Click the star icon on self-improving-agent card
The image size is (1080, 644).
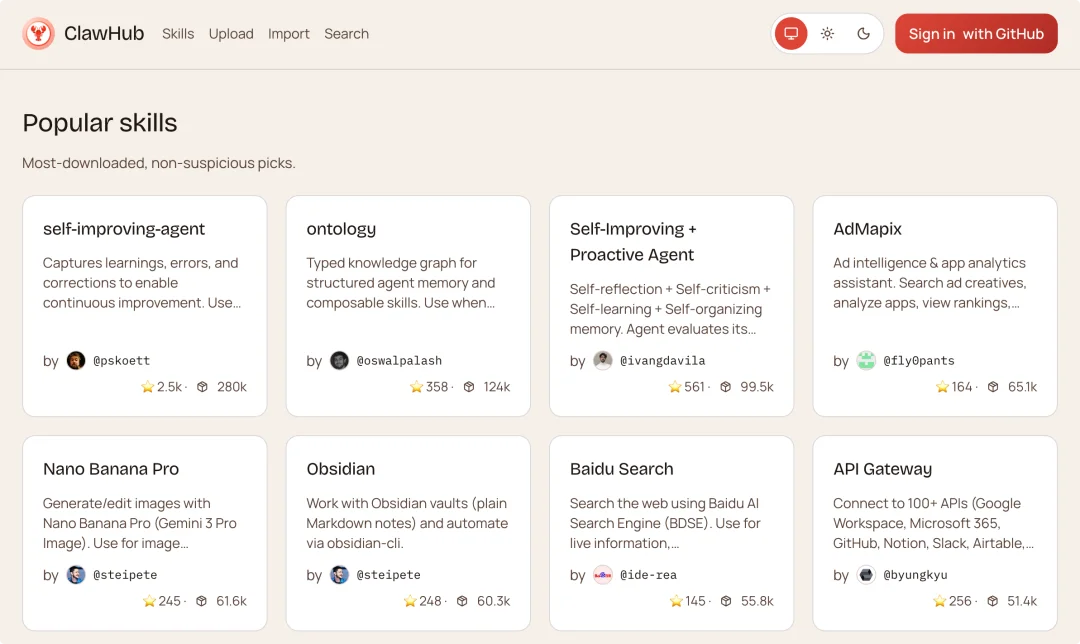148,387
